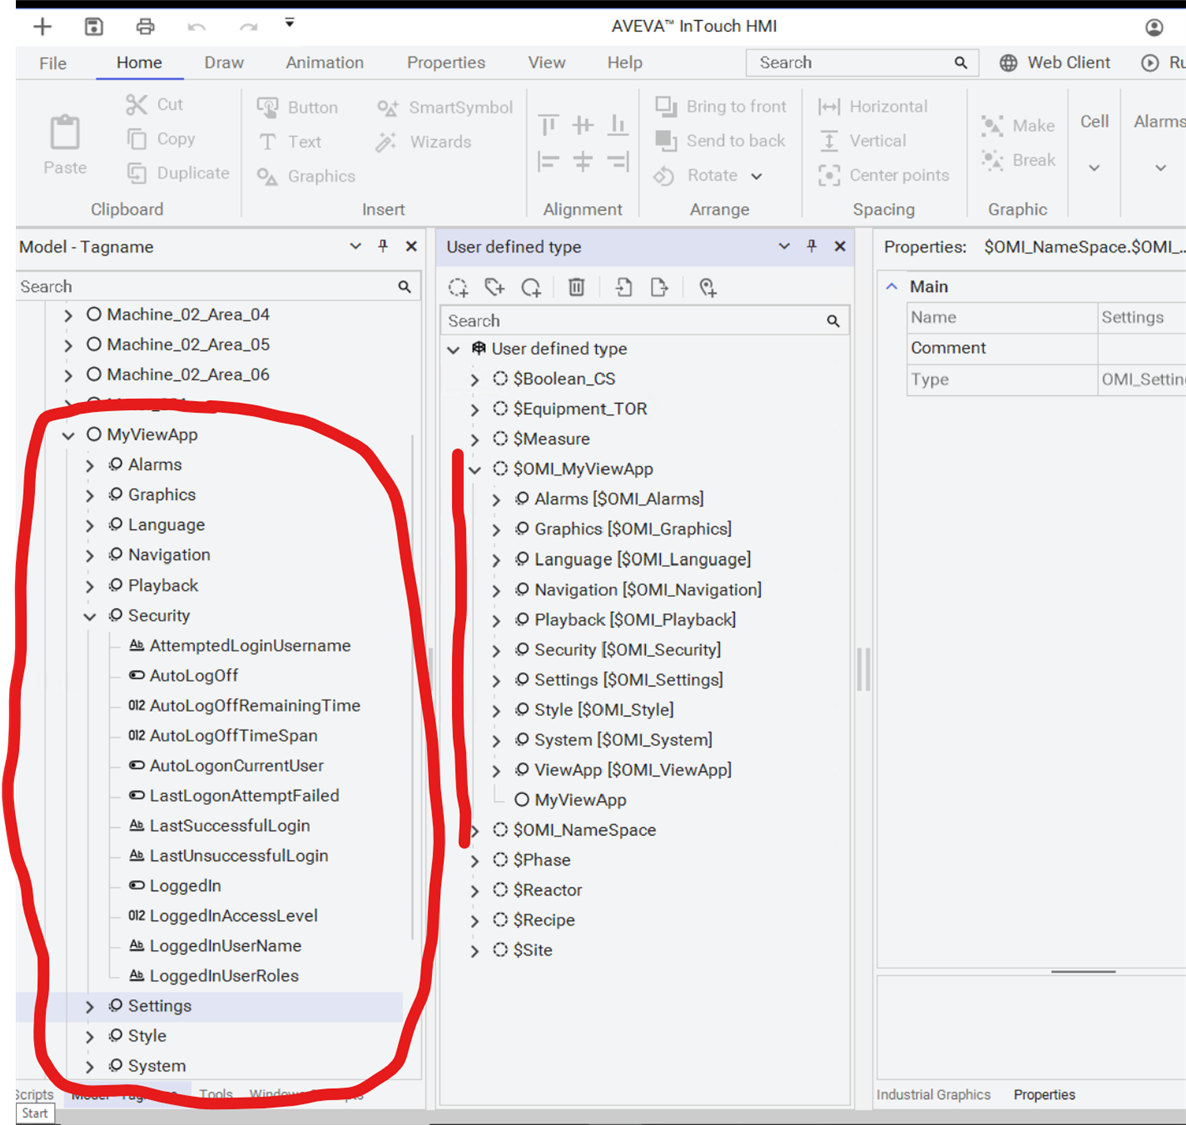Viewport: 1186px width, 1125px height.
Task: Click the Center points spacing icon
Action: click(829, 176)
